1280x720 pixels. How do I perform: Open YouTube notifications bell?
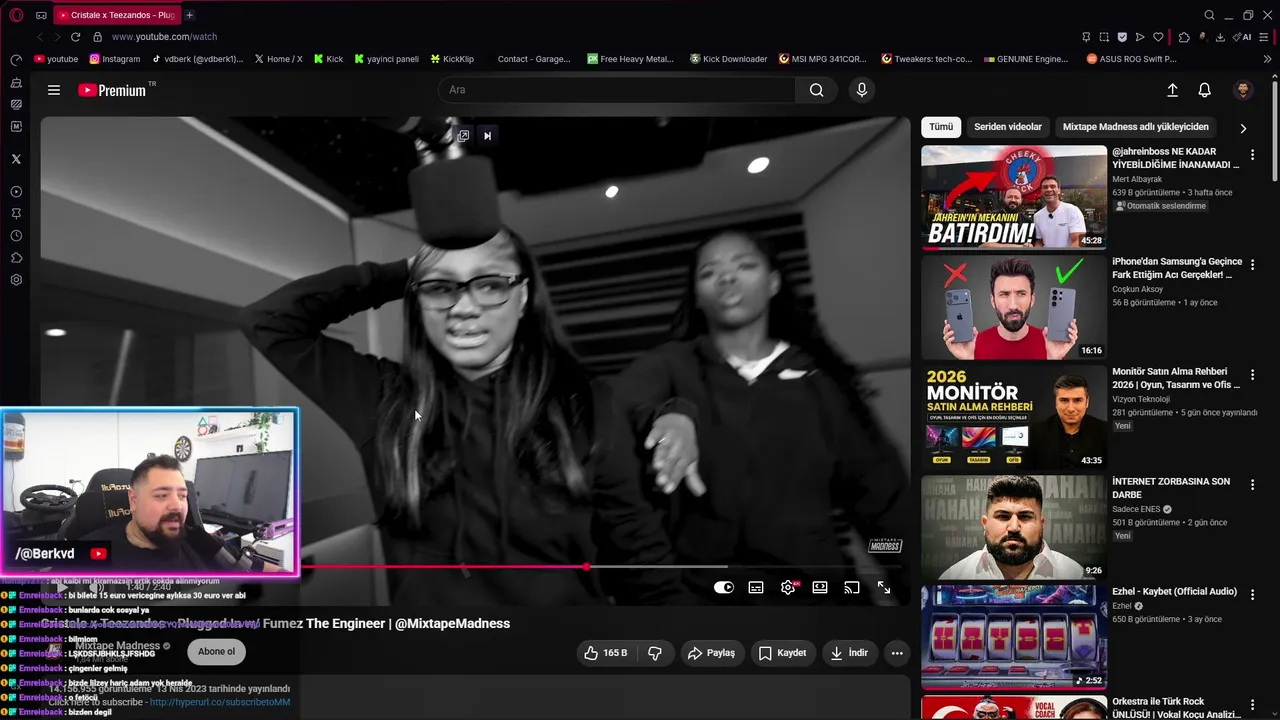pos(1204,90)
